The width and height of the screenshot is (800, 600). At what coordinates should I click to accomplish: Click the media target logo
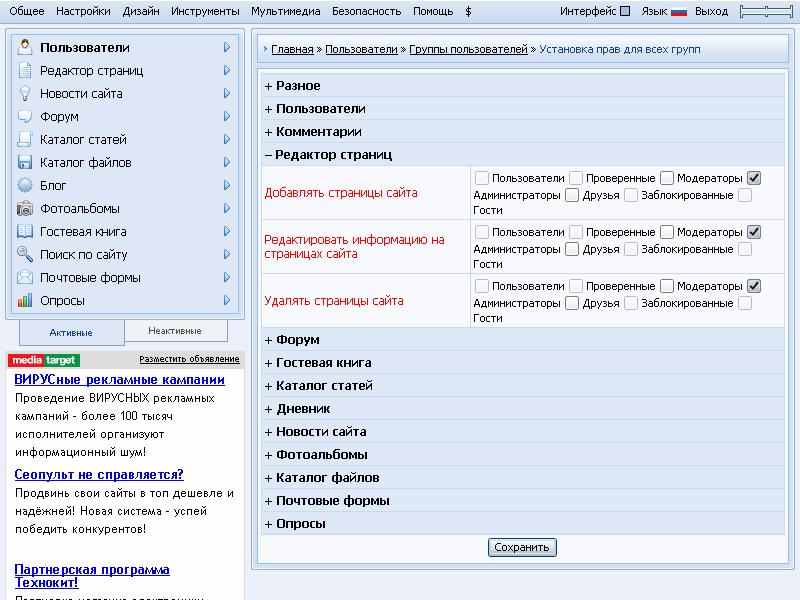(x=44, y=360)
